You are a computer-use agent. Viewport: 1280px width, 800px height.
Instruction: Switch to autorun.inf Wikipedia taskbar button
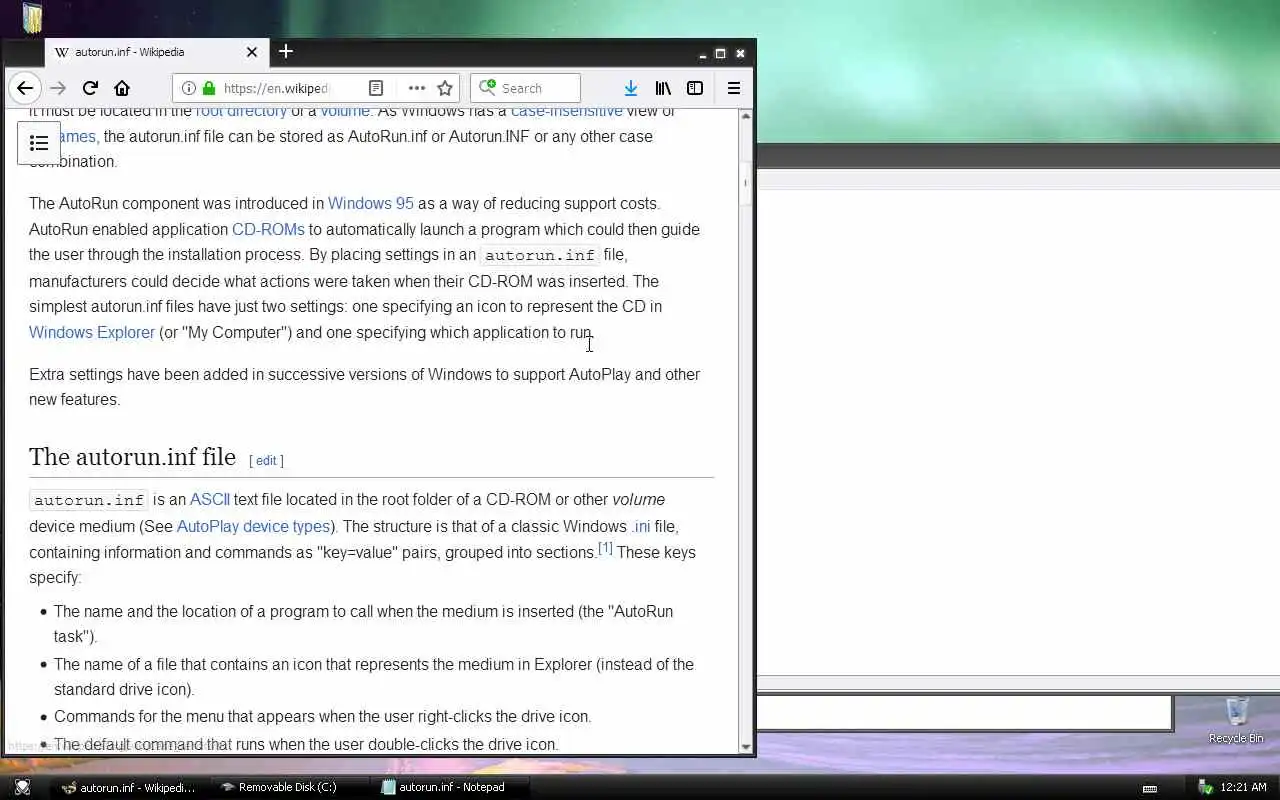[128, 787]
